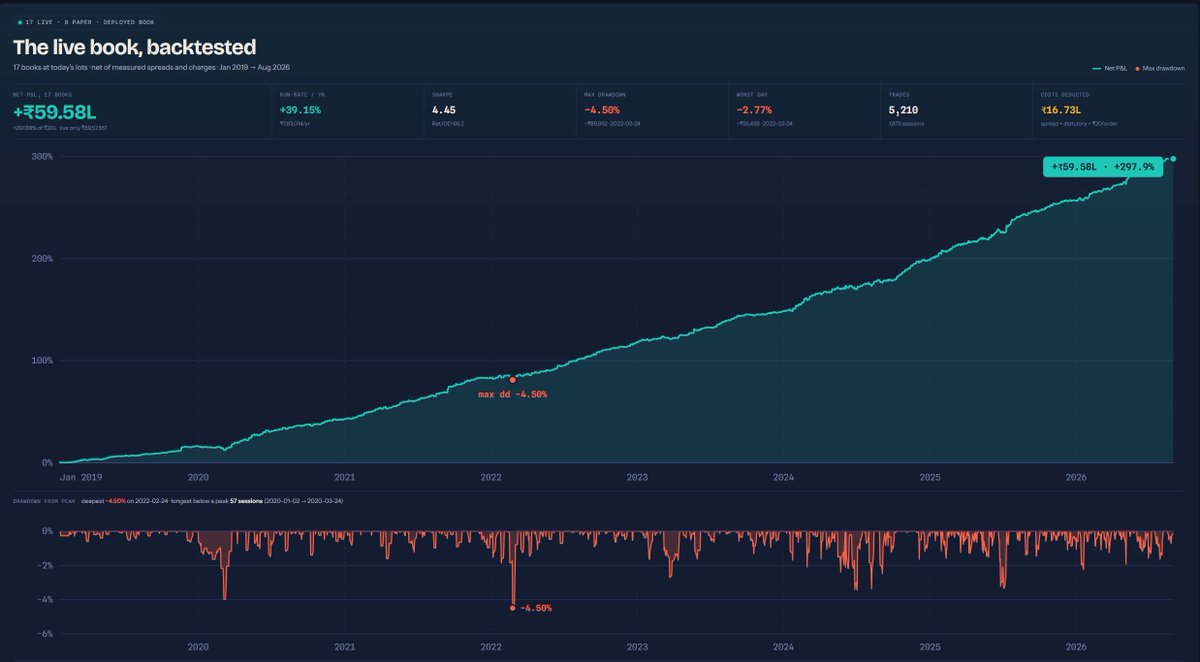Click the '-6%' drawdown axis label
The image size is (1200, 662).
(x=44, y=633)
